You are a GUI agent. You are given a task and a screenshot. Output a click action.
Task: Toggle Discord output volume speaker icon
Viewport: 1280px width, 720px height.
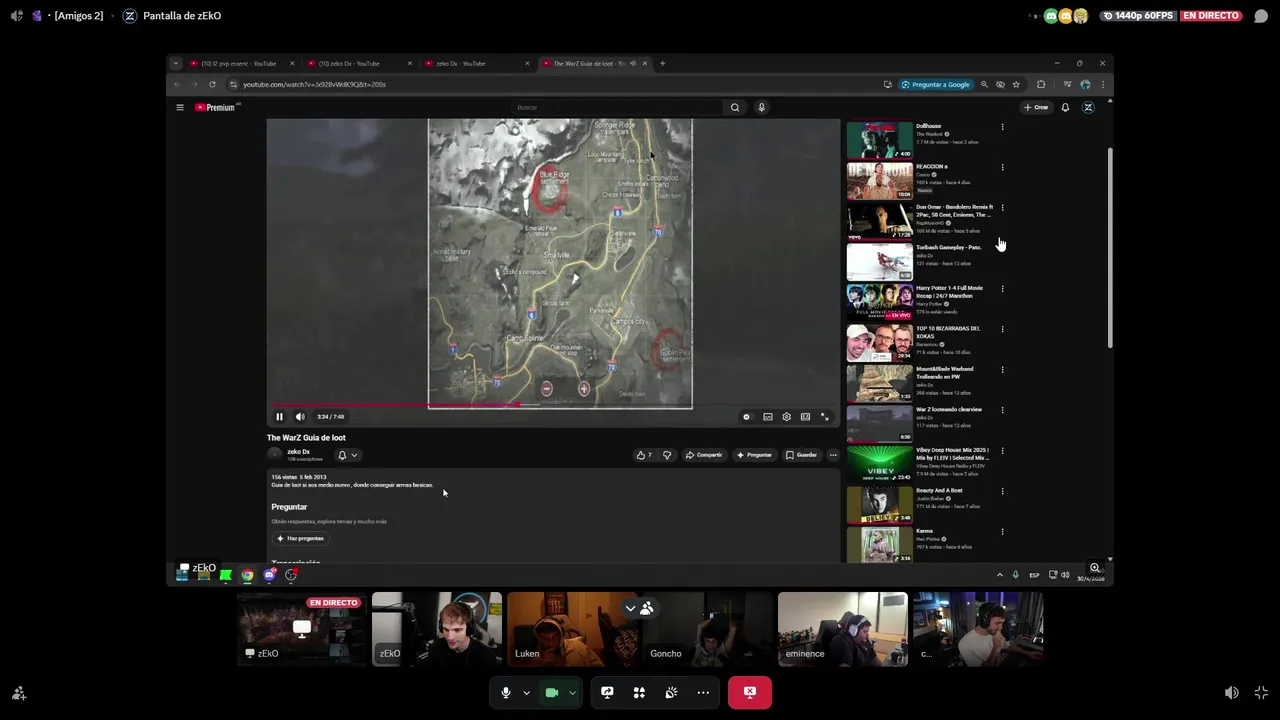(x=1232, y=692)
